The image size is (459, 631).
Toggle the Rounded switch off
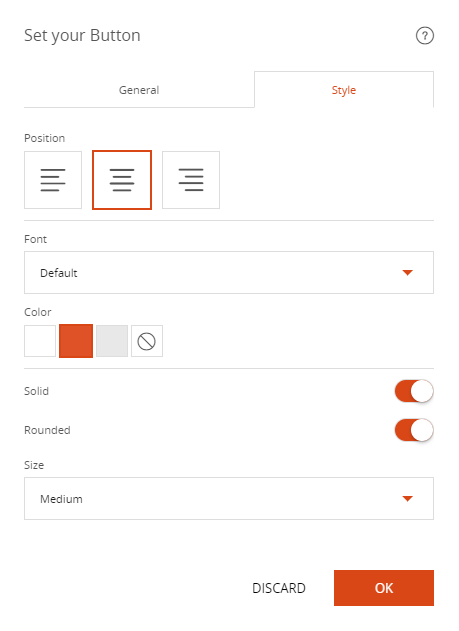414,430
